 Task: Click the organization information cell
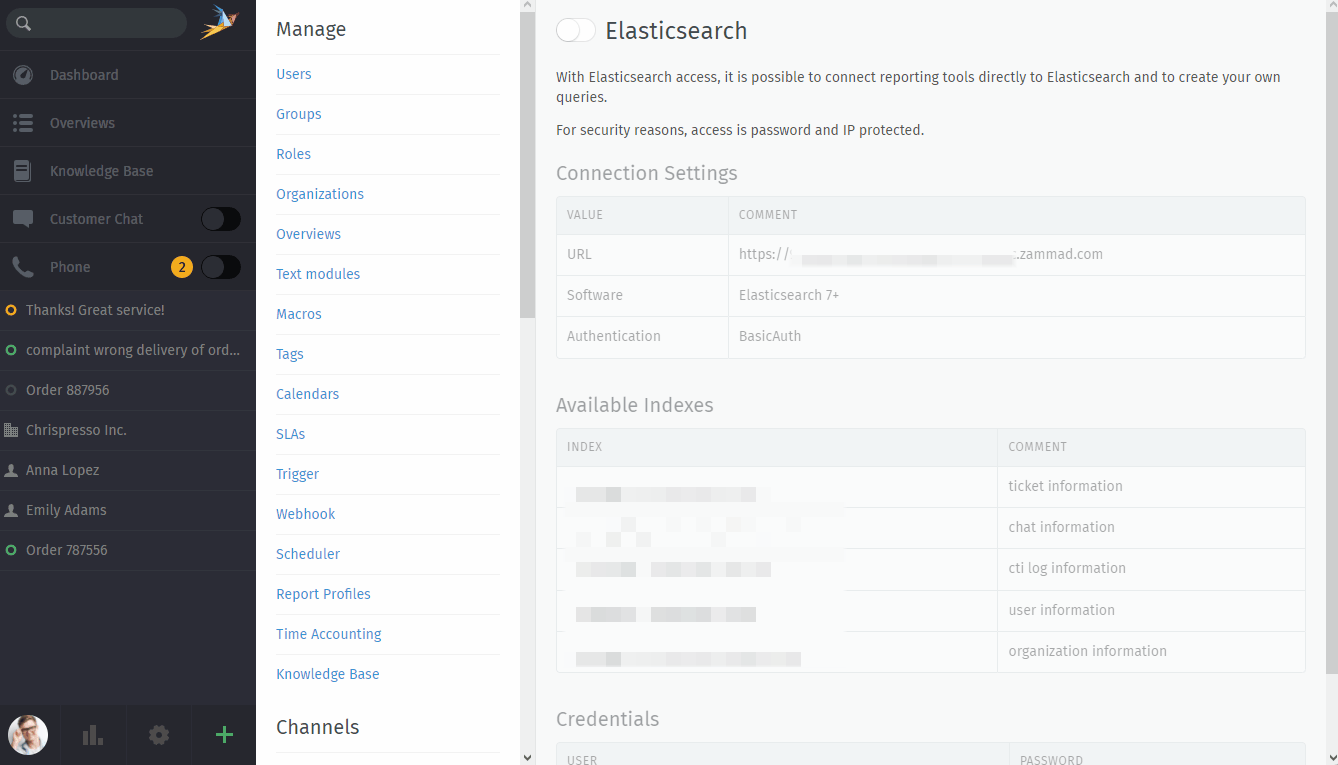[1151, 651]
